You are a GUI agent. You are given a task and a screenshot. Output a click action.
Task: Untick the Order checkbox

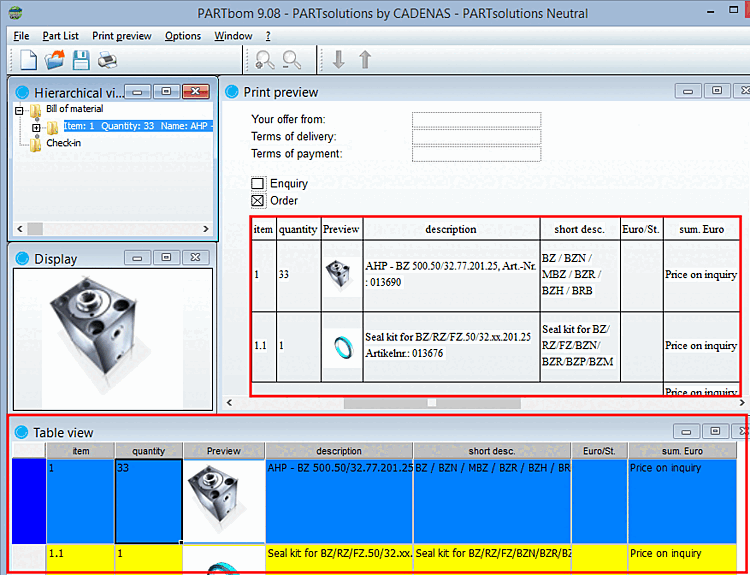coord(257,200)
